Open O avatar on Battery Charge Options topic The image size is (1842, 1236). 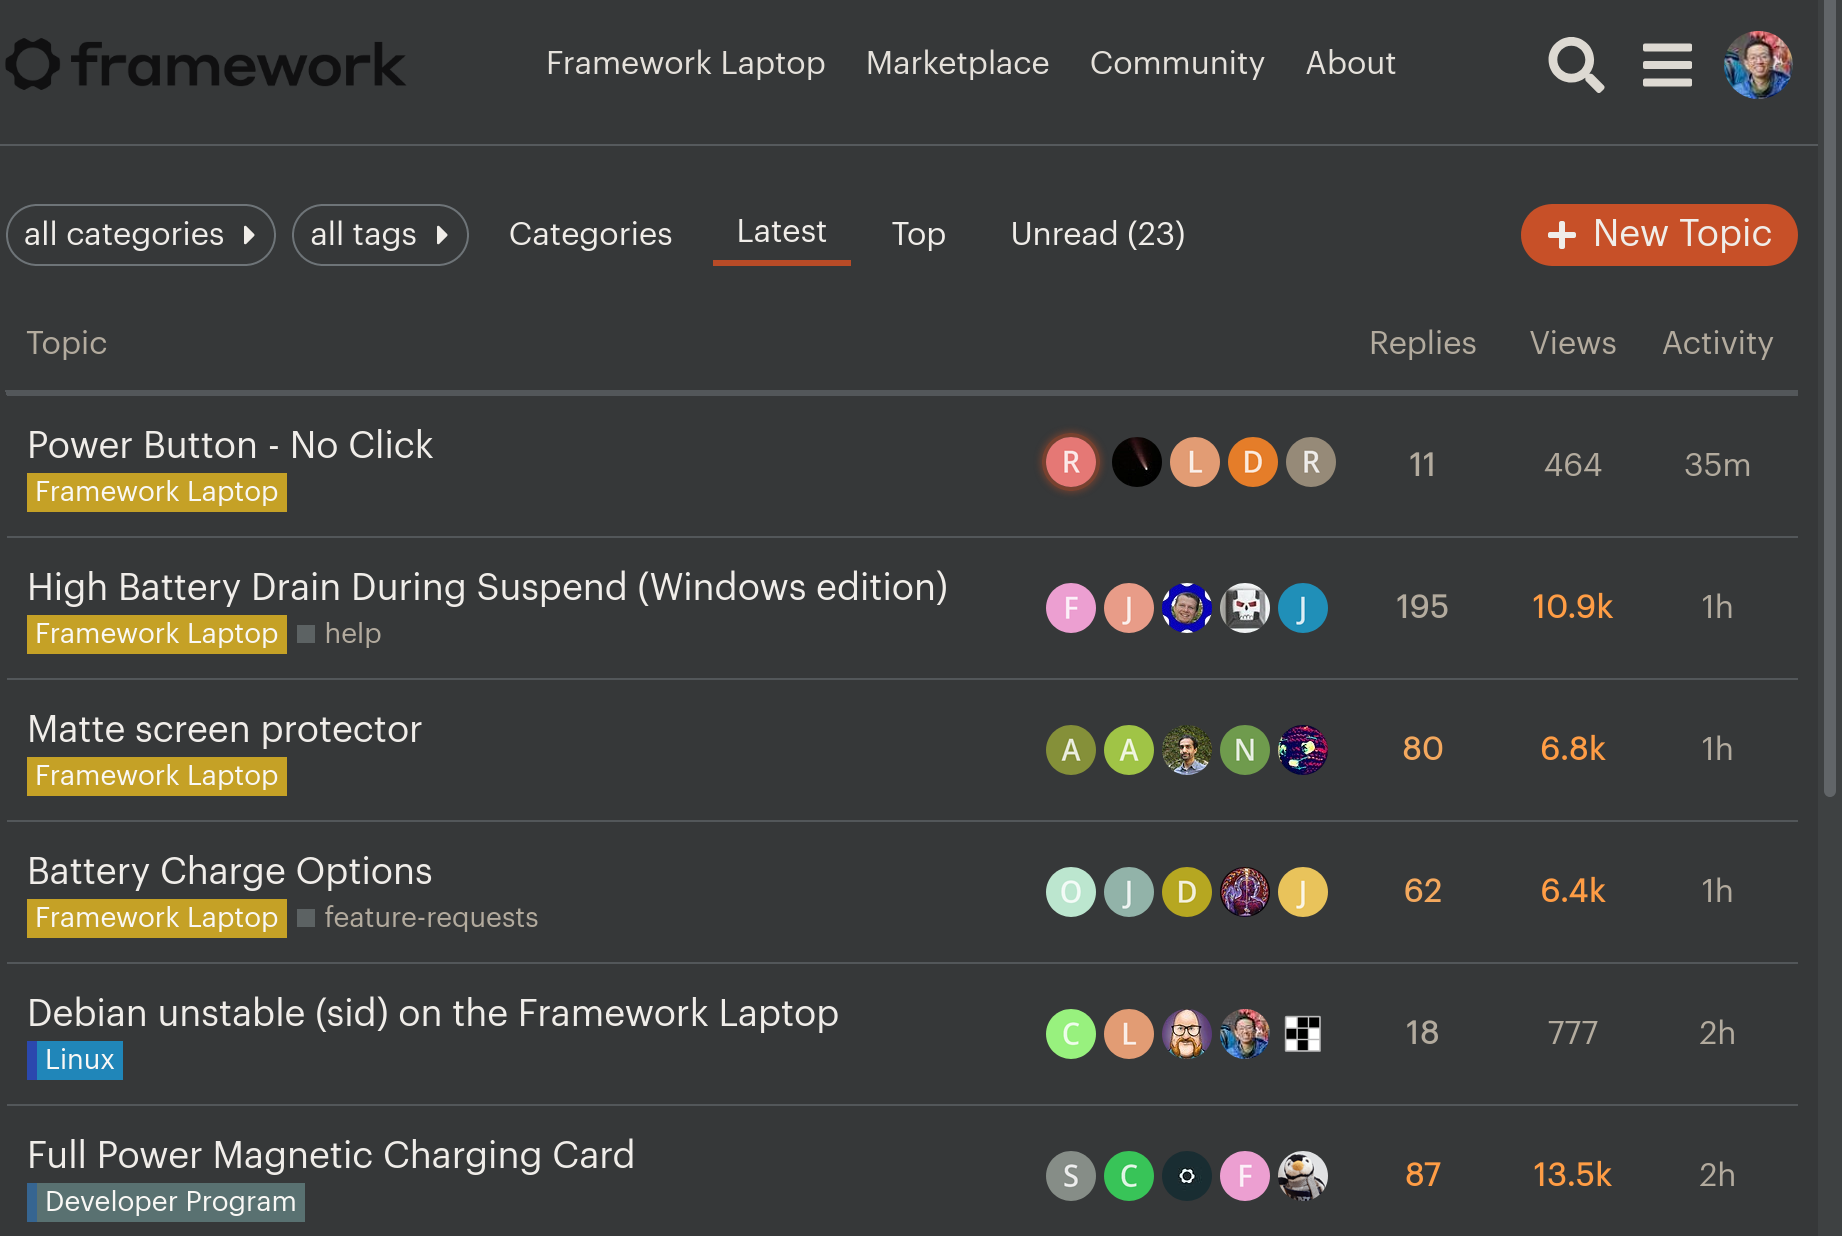(x=1071, y=891)
